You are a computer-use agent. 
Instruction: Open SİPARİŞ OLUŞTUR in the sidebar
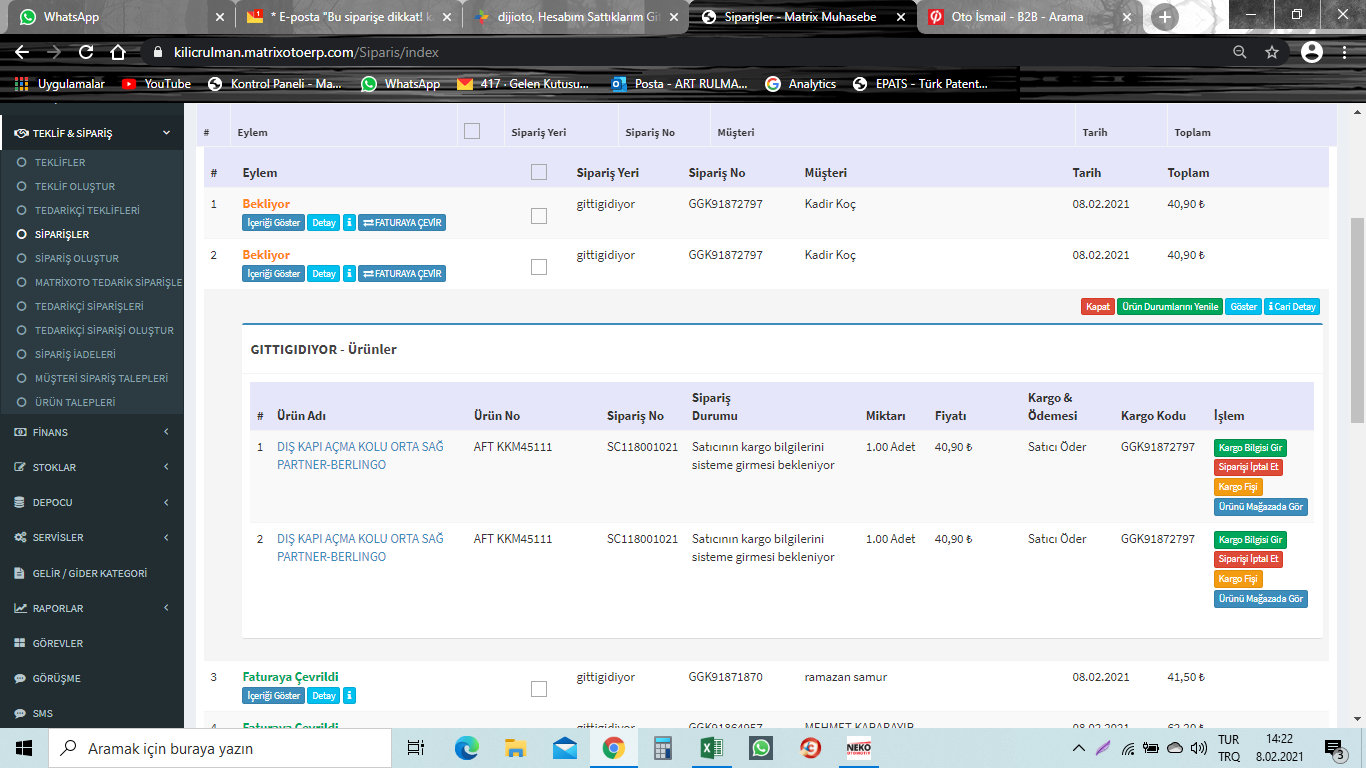pyautogui.click(x=76, y=258)
